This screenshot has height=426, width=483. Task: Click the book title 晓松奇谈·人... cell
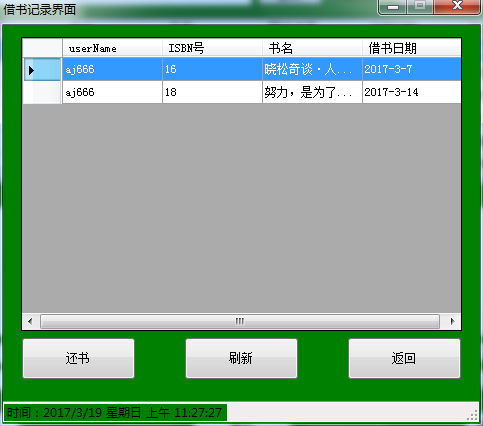click(312, 69)
